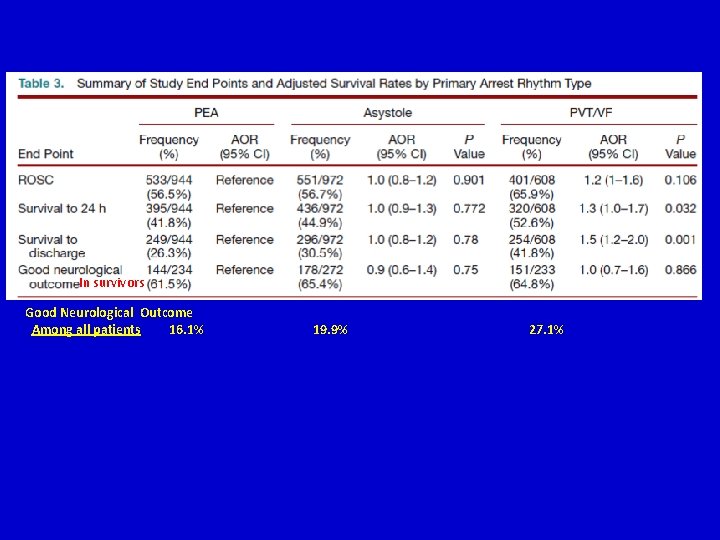Click the 'End Point' column header

45,153
